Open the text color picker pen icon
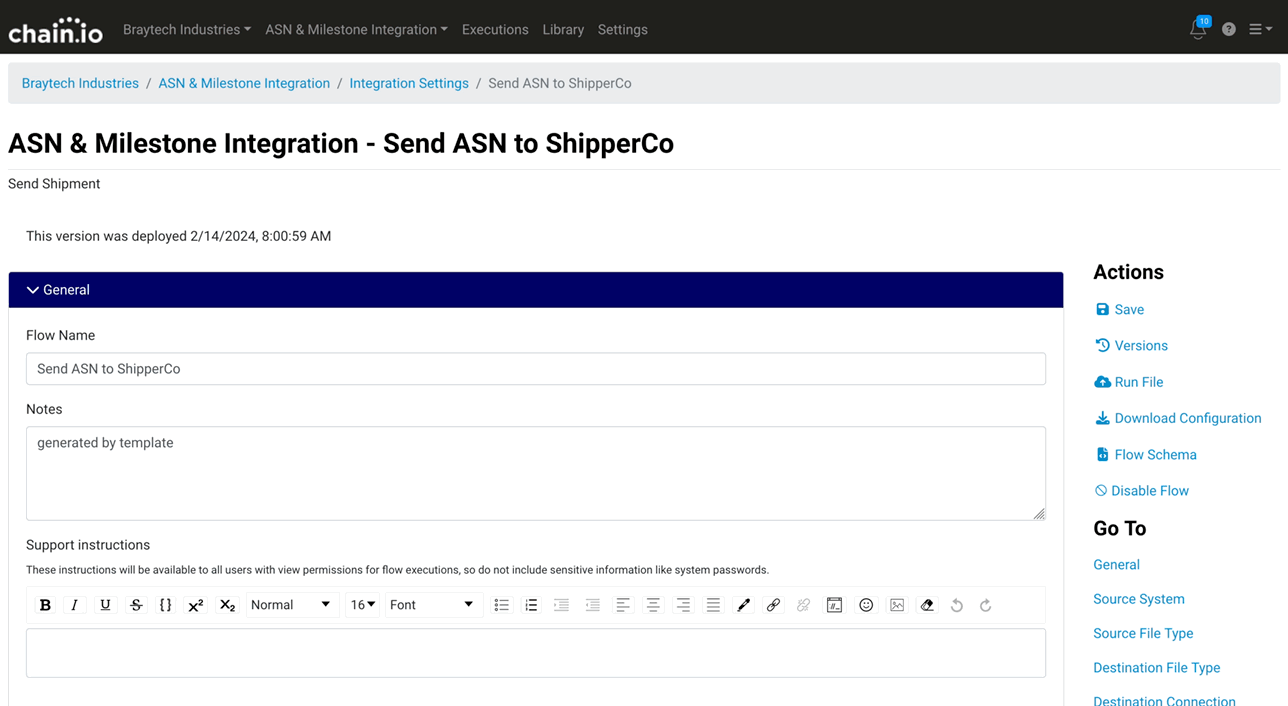The width and height of the screenshot is (1288, 706). pyautogui.click(x=743, y=605)
